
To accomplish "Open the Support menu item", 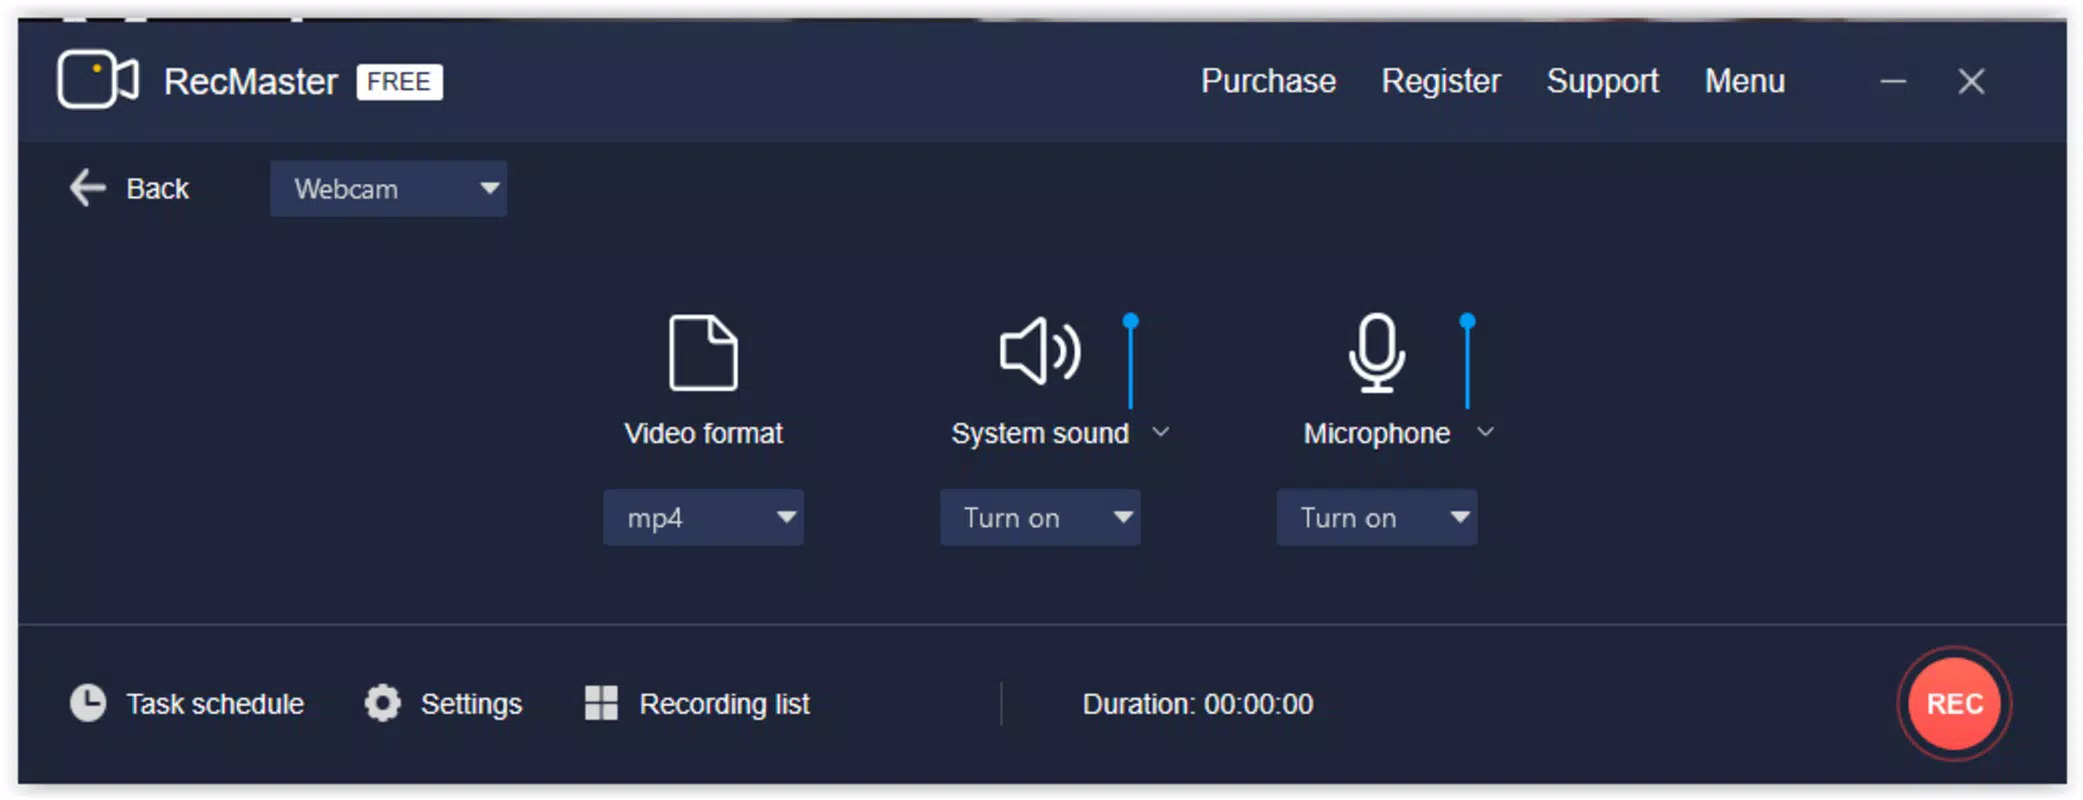I will [1603, 81].
